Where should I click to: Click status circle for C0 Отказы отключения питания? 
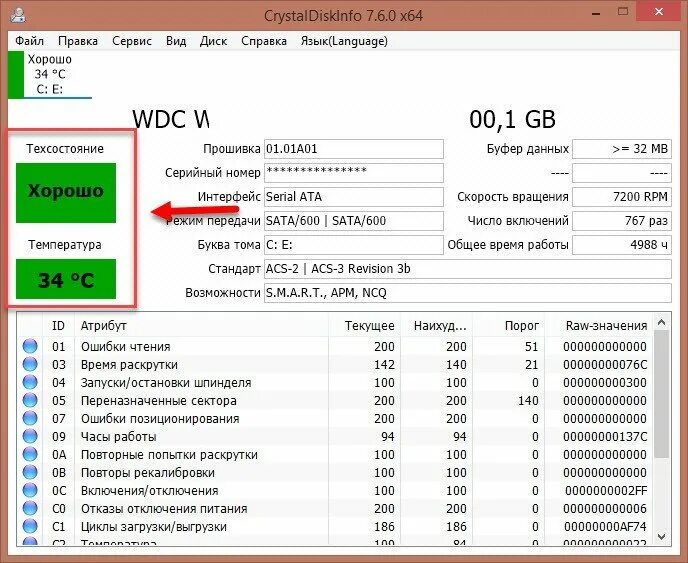[30, 508]
